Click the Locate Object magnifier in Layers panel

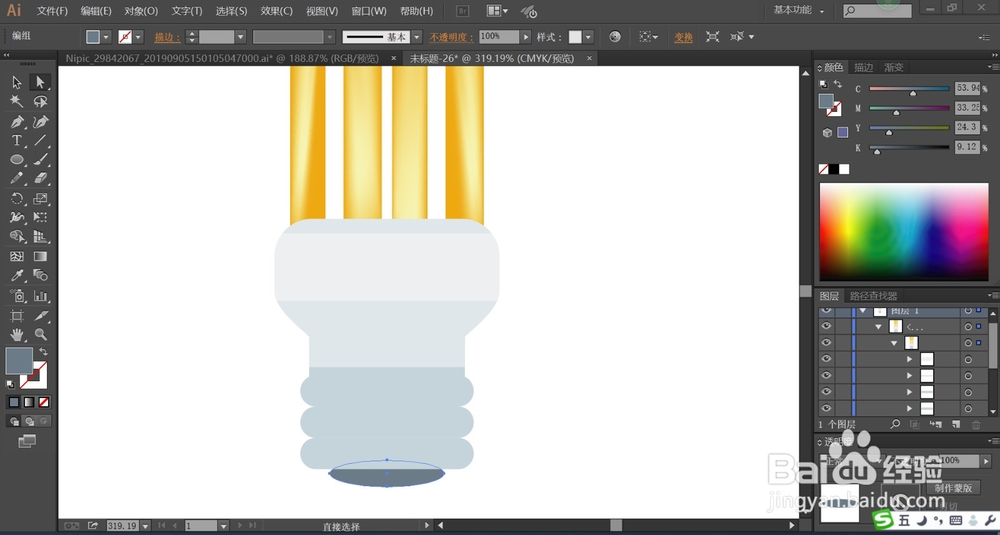tap(895, 424)
